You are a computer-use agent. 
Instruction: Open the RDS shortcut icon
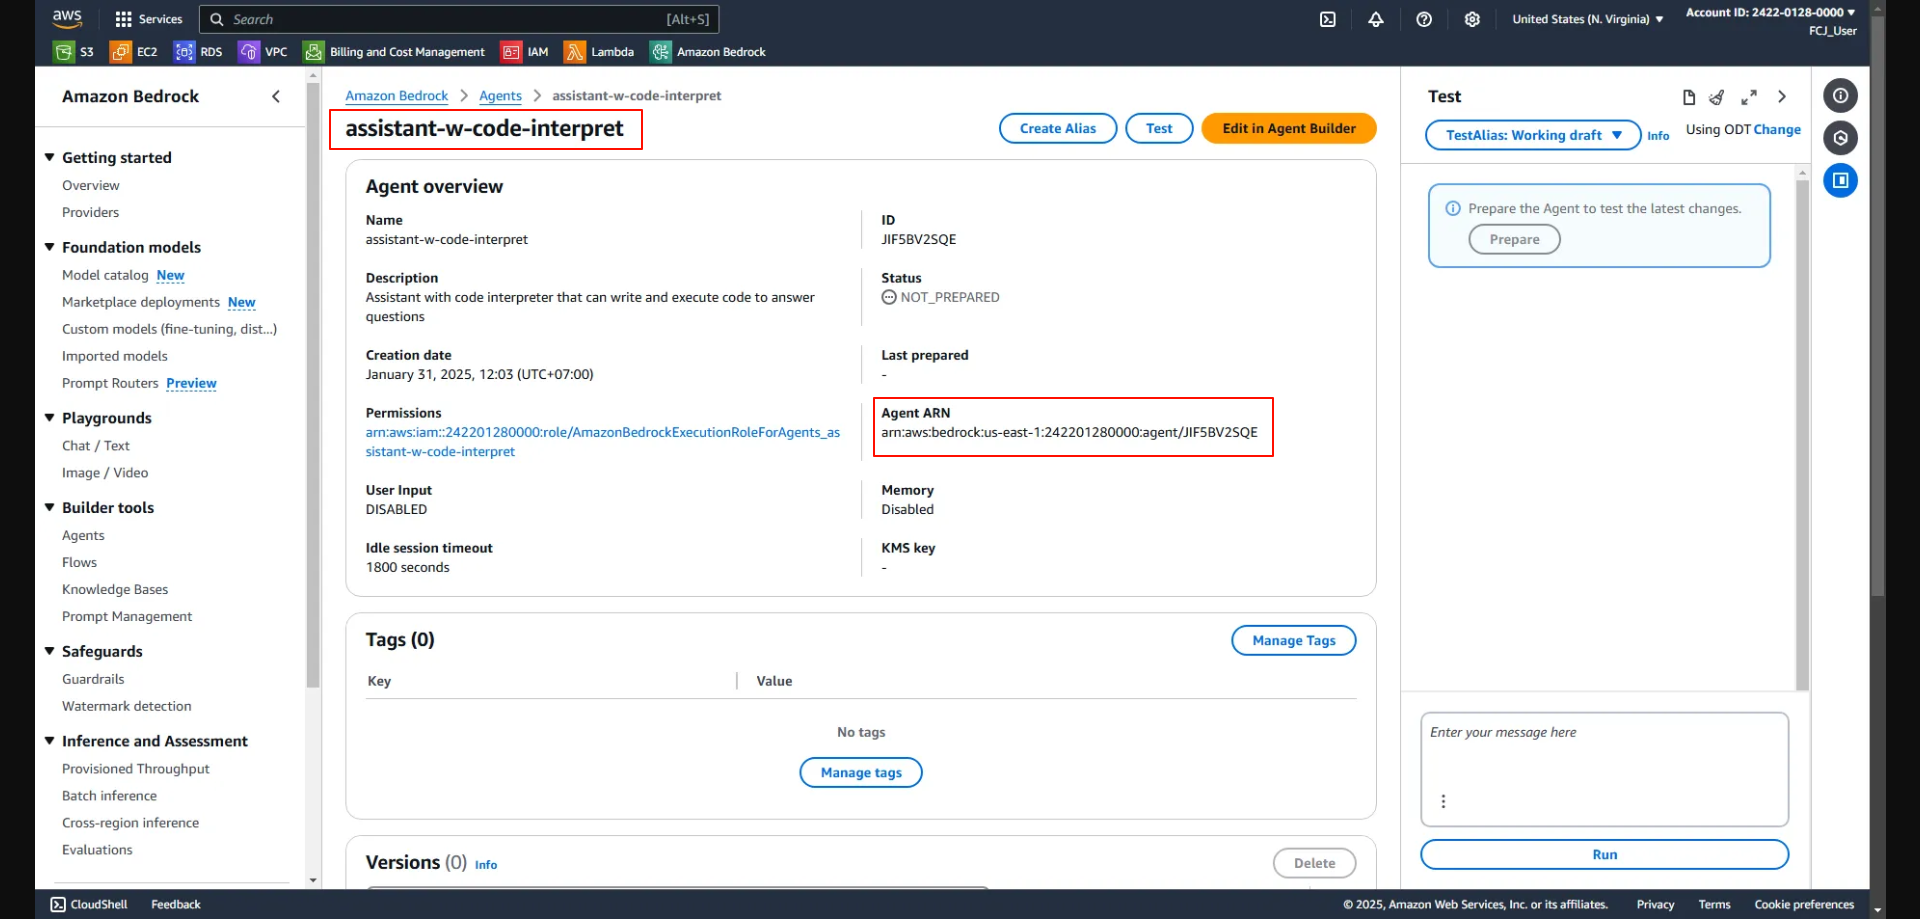click(184, 52)
